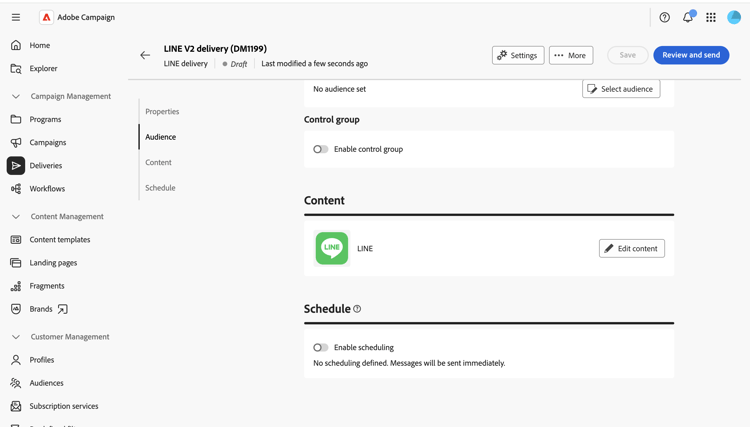
Task: Click the Subscription services icon
Action: [16, 406]
